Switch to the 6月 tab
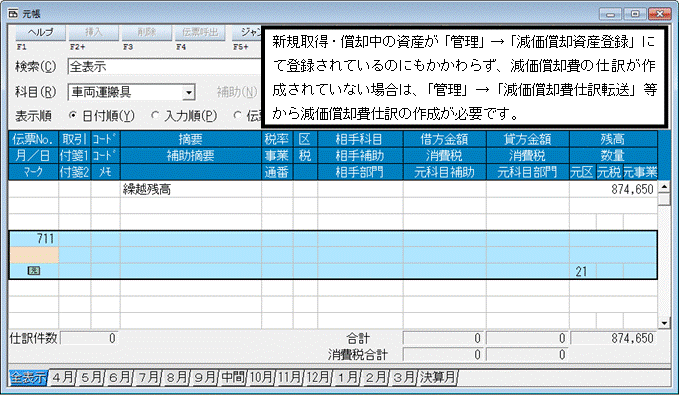The image size is (679, 396). pyautogui.click(x=119, y=377)
